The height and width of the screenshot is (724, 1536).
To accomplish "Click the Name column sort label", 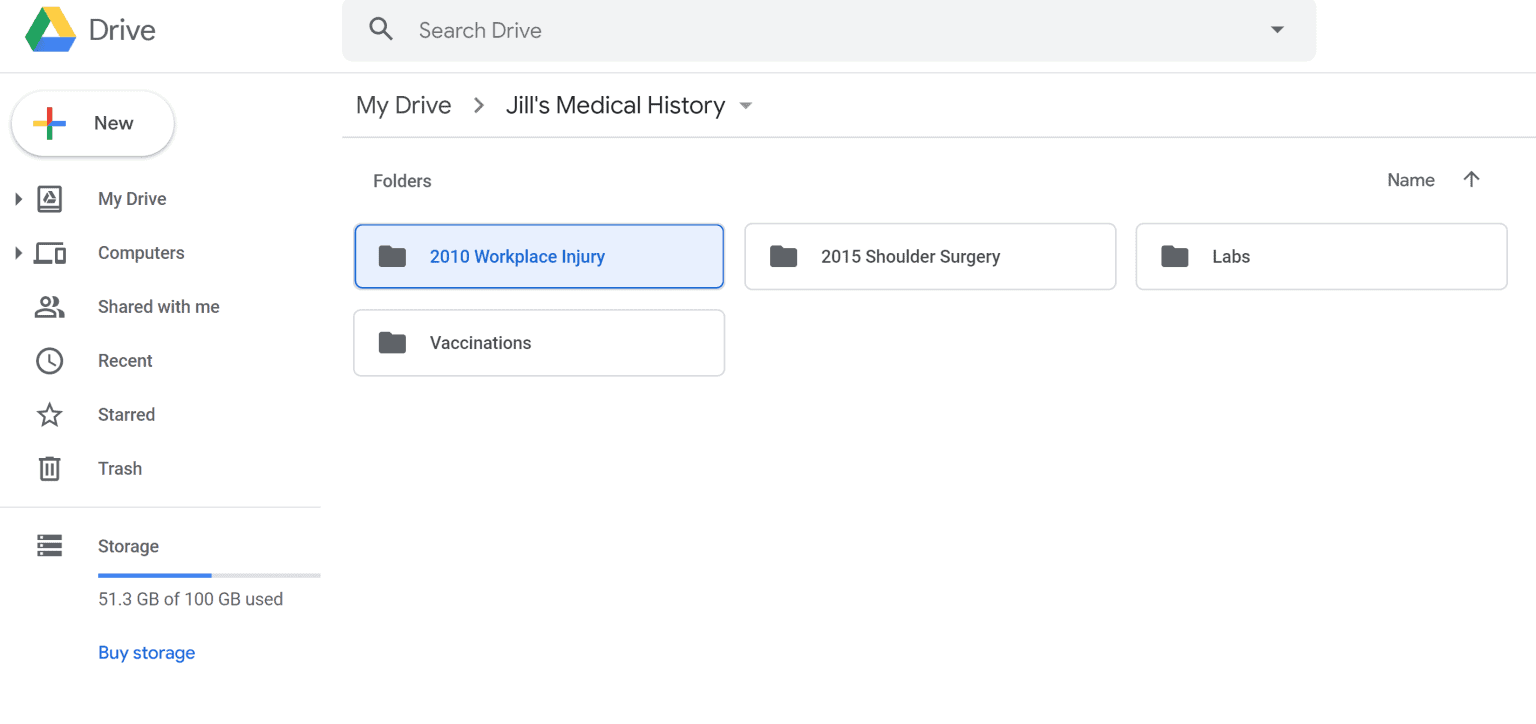I will pyautogui.click(x=1411, y=180).
